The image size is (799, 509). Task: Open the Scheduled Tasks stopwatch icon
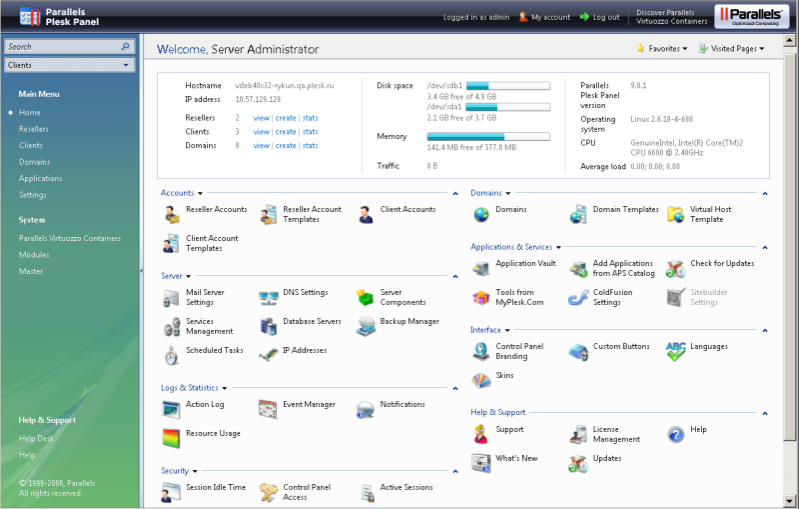(x=172, y=356)
